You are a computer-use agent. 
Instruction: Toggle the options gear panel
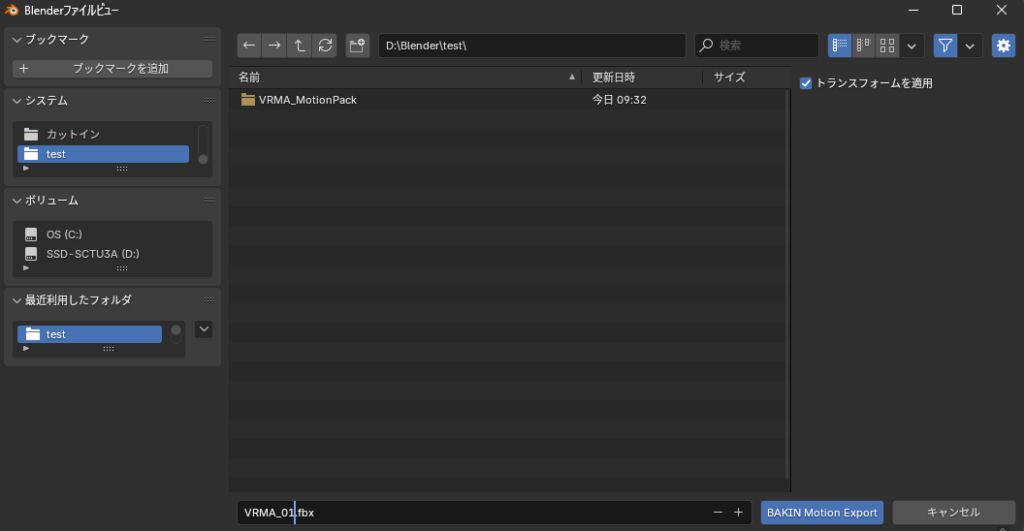(x=1003, y=46)
